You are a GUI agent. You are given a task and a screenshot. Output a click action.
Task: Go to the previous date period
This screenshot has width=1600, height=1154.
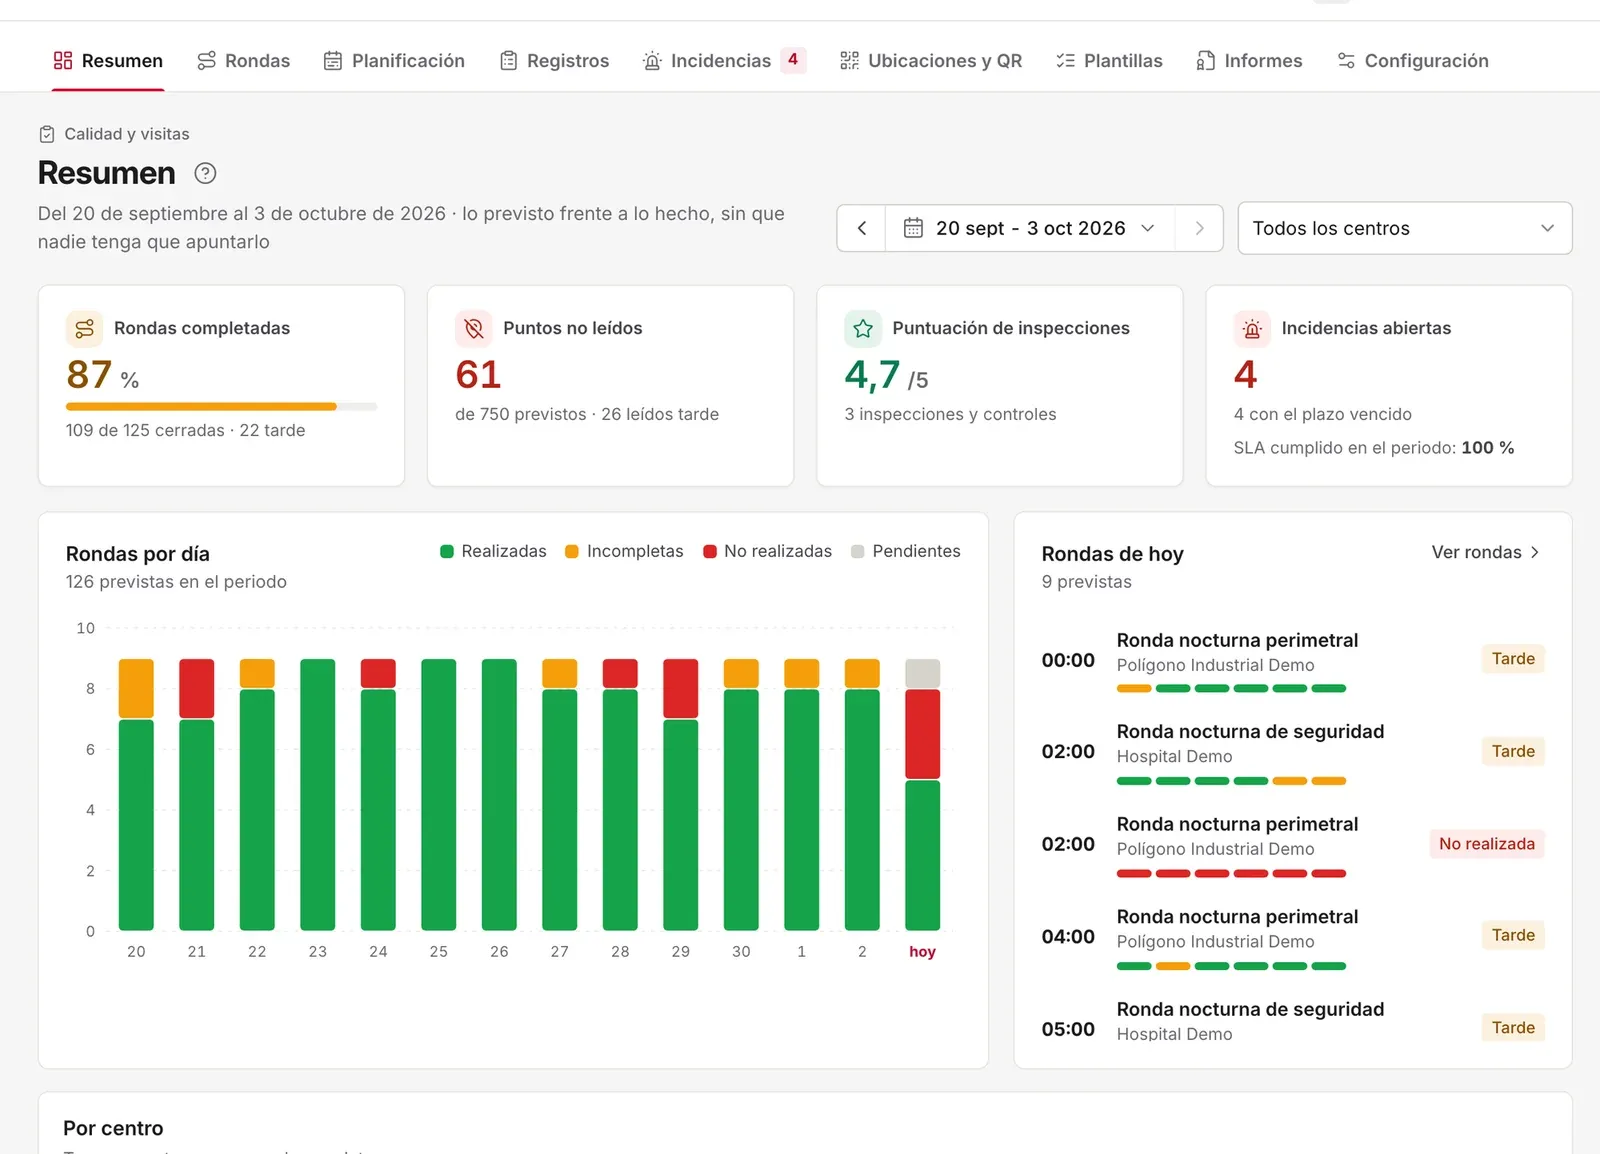[862, 228]
